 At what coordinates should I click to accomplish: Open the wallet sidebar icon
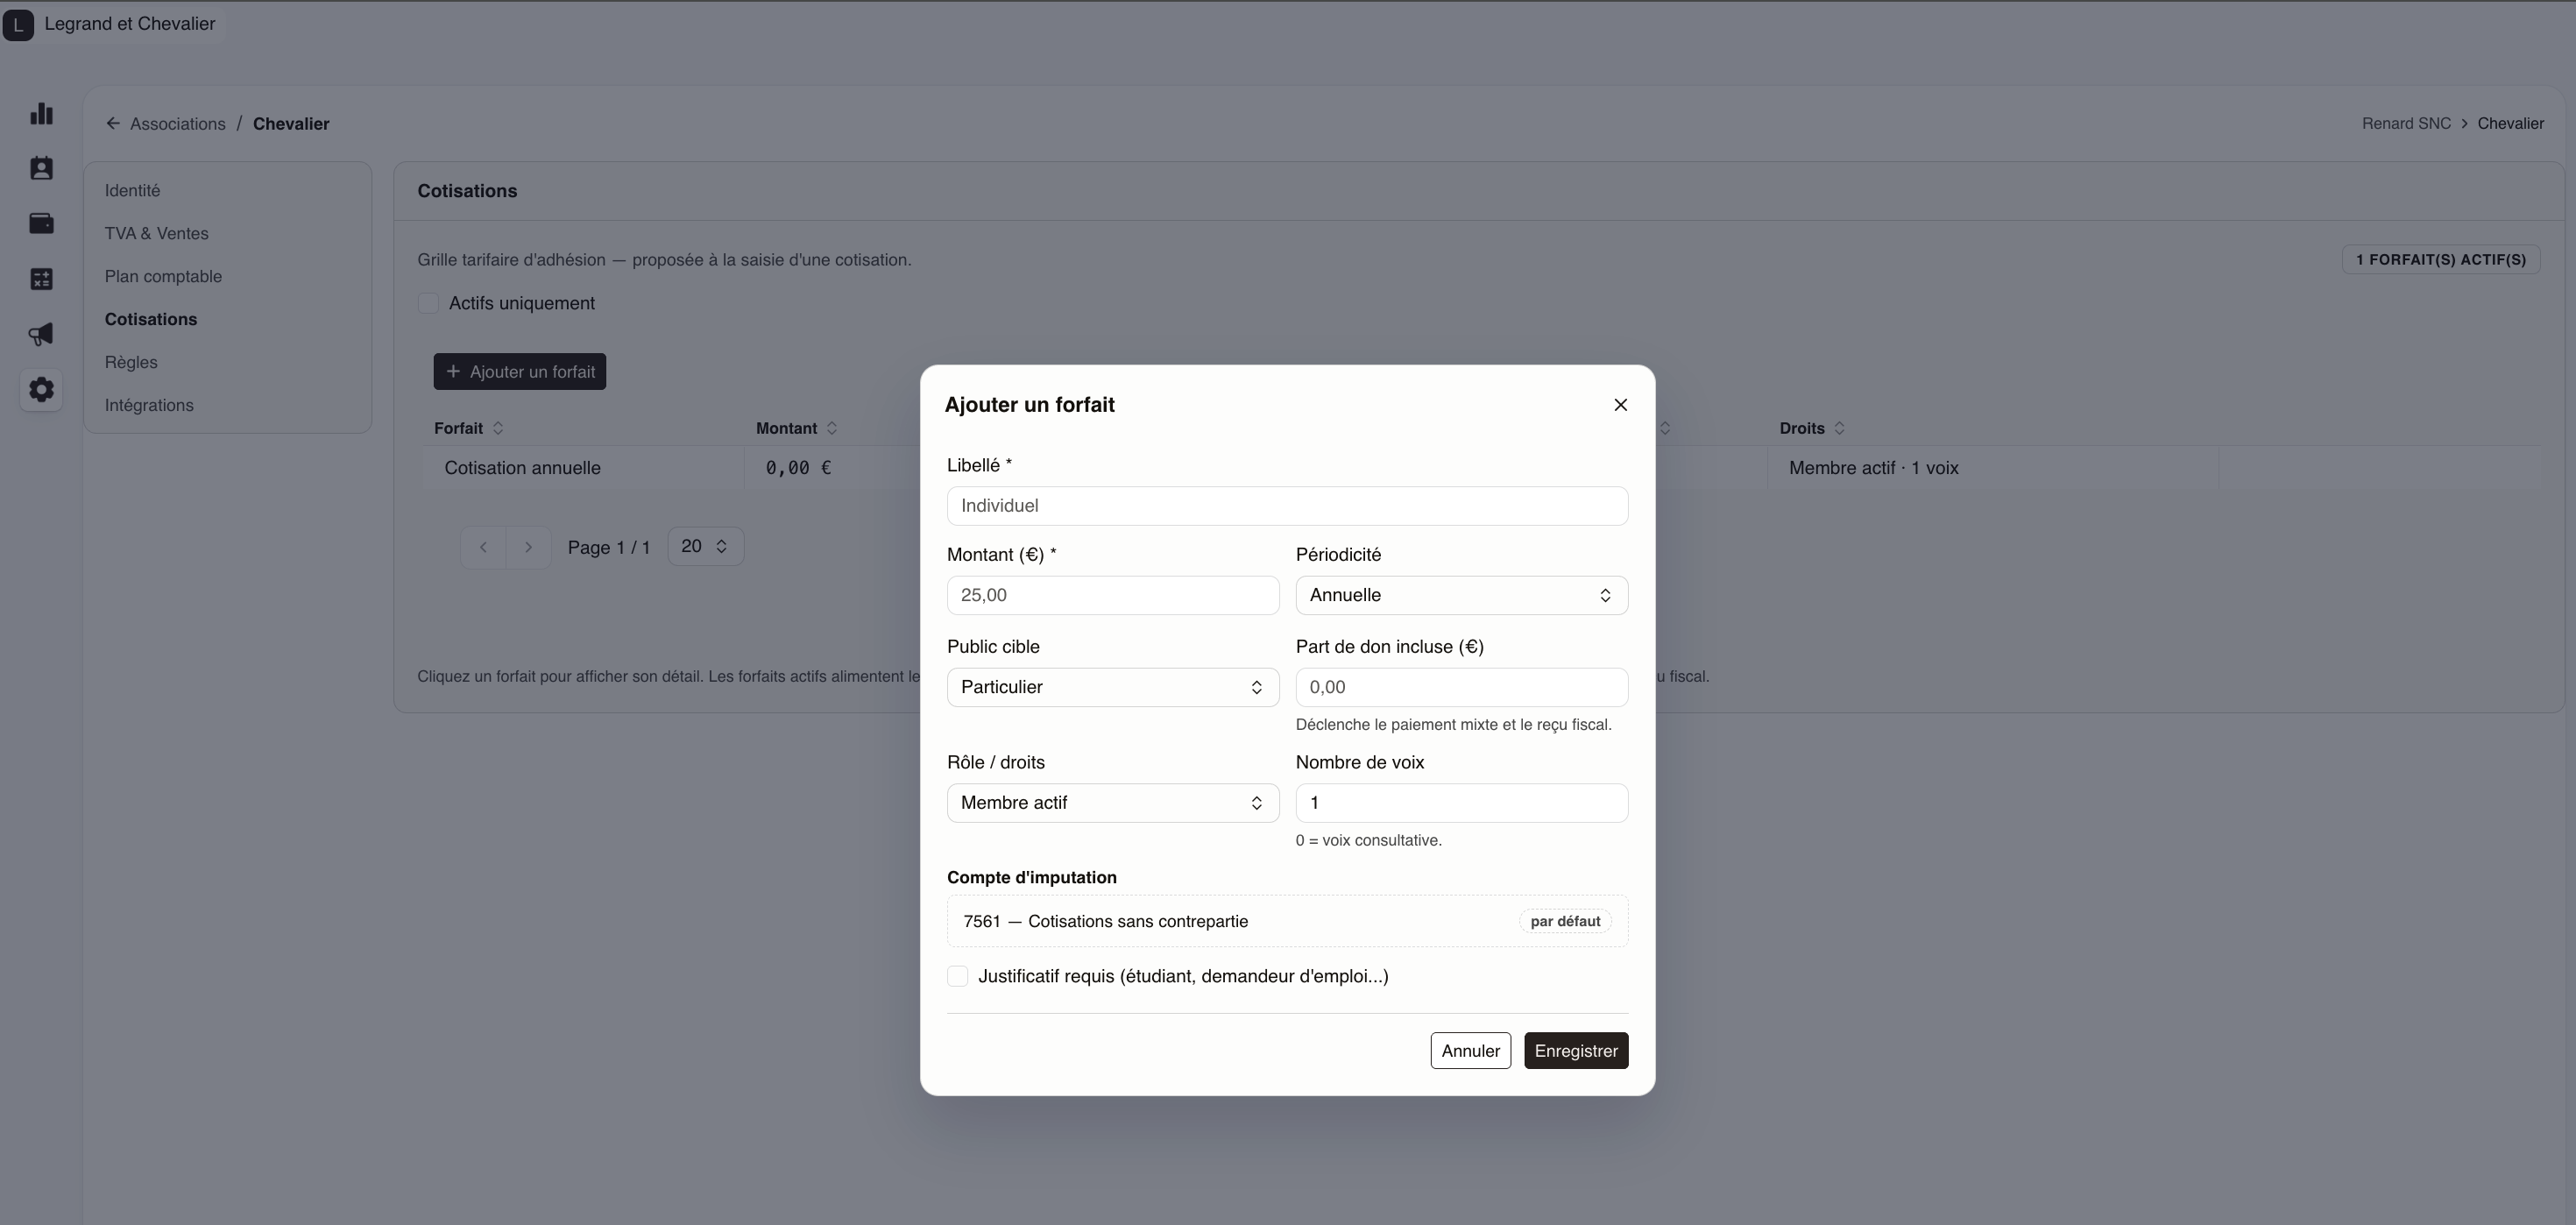click(41, 224)
